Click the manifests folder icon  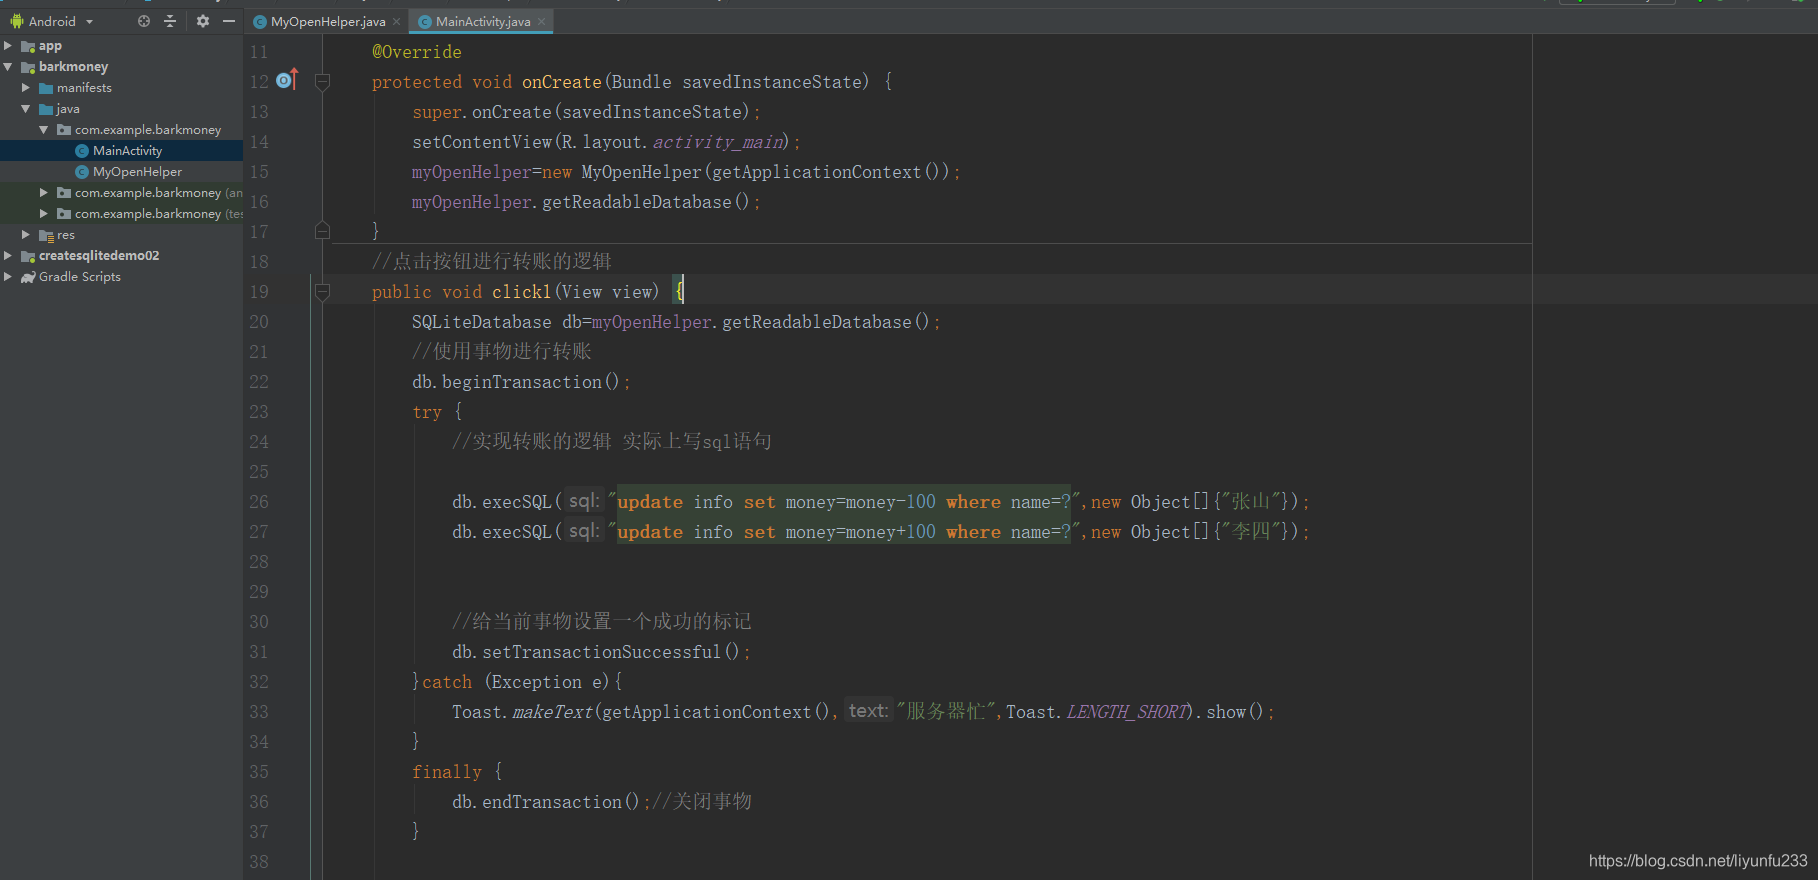[x=46, y=88]
